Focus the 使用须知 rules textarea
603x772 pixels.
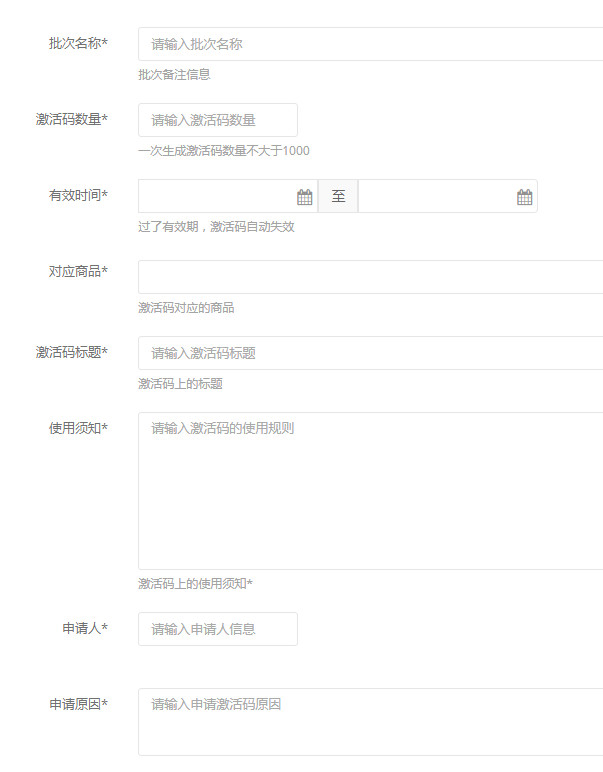(x=370, y=490)
